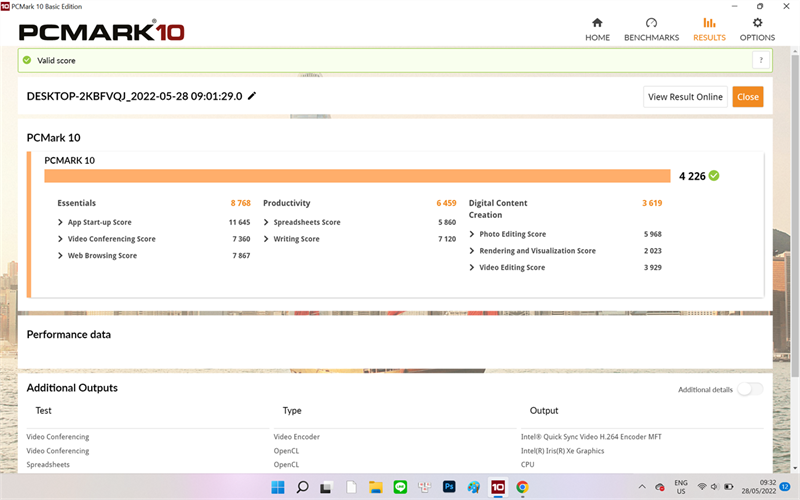Click the orange PCMark 10 score bar
Viewport: 800px width, 500px height.
point(357,176)
